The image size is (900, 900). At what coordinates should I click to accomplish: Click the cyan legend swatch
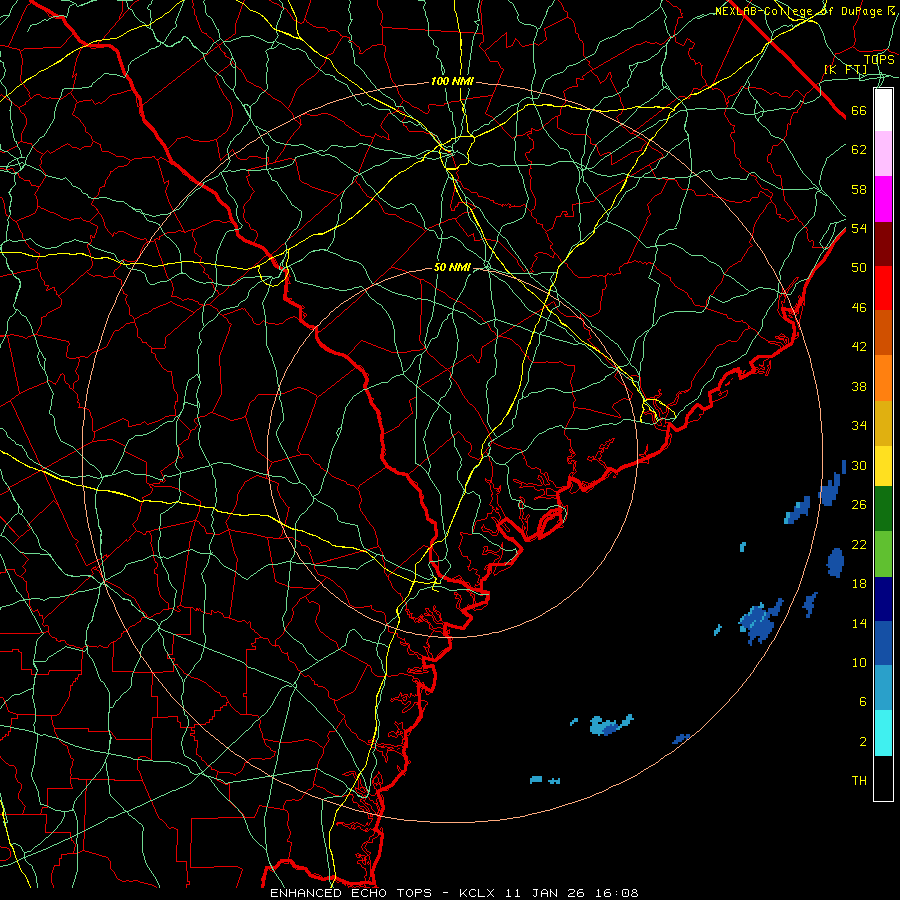tap(883, 733)
